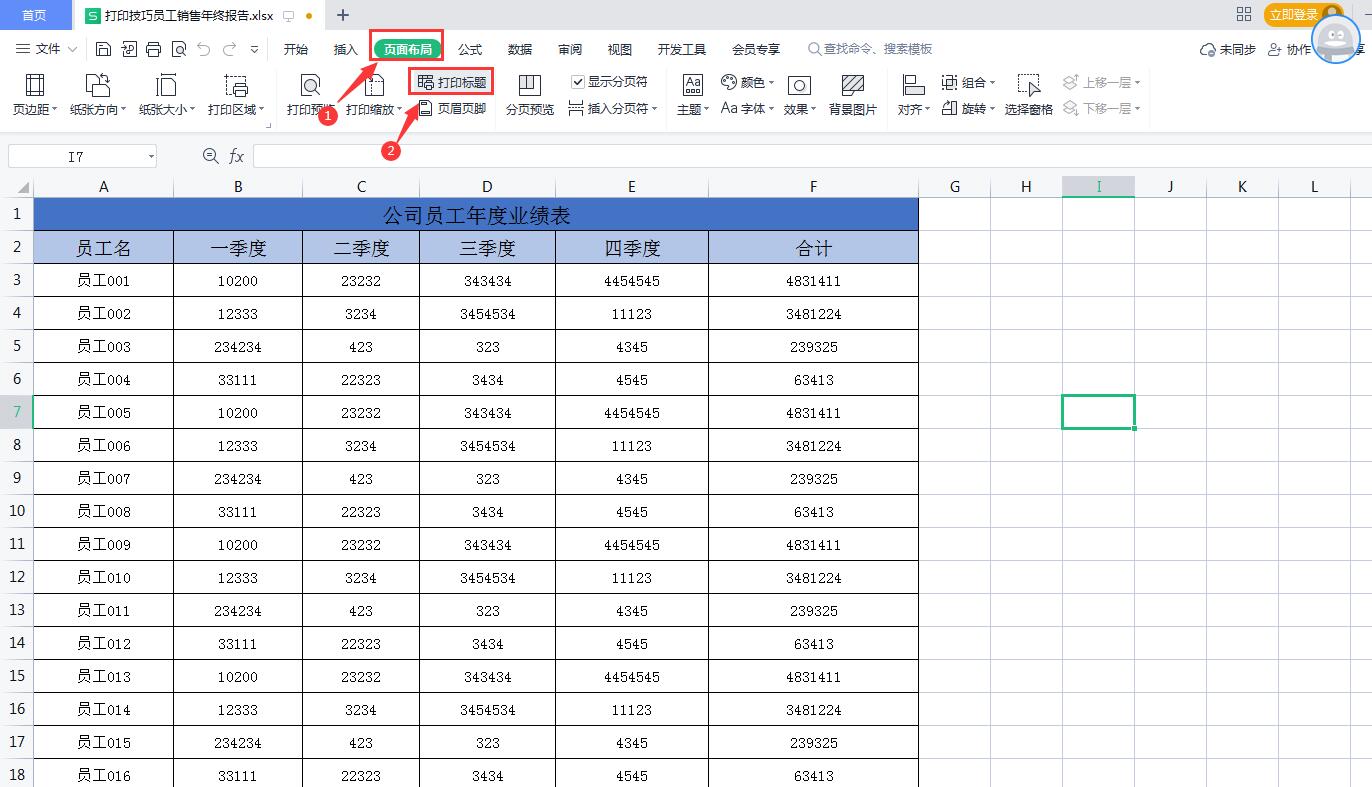
Task: Click the fx insert function icon
Action: pos(237,156)
